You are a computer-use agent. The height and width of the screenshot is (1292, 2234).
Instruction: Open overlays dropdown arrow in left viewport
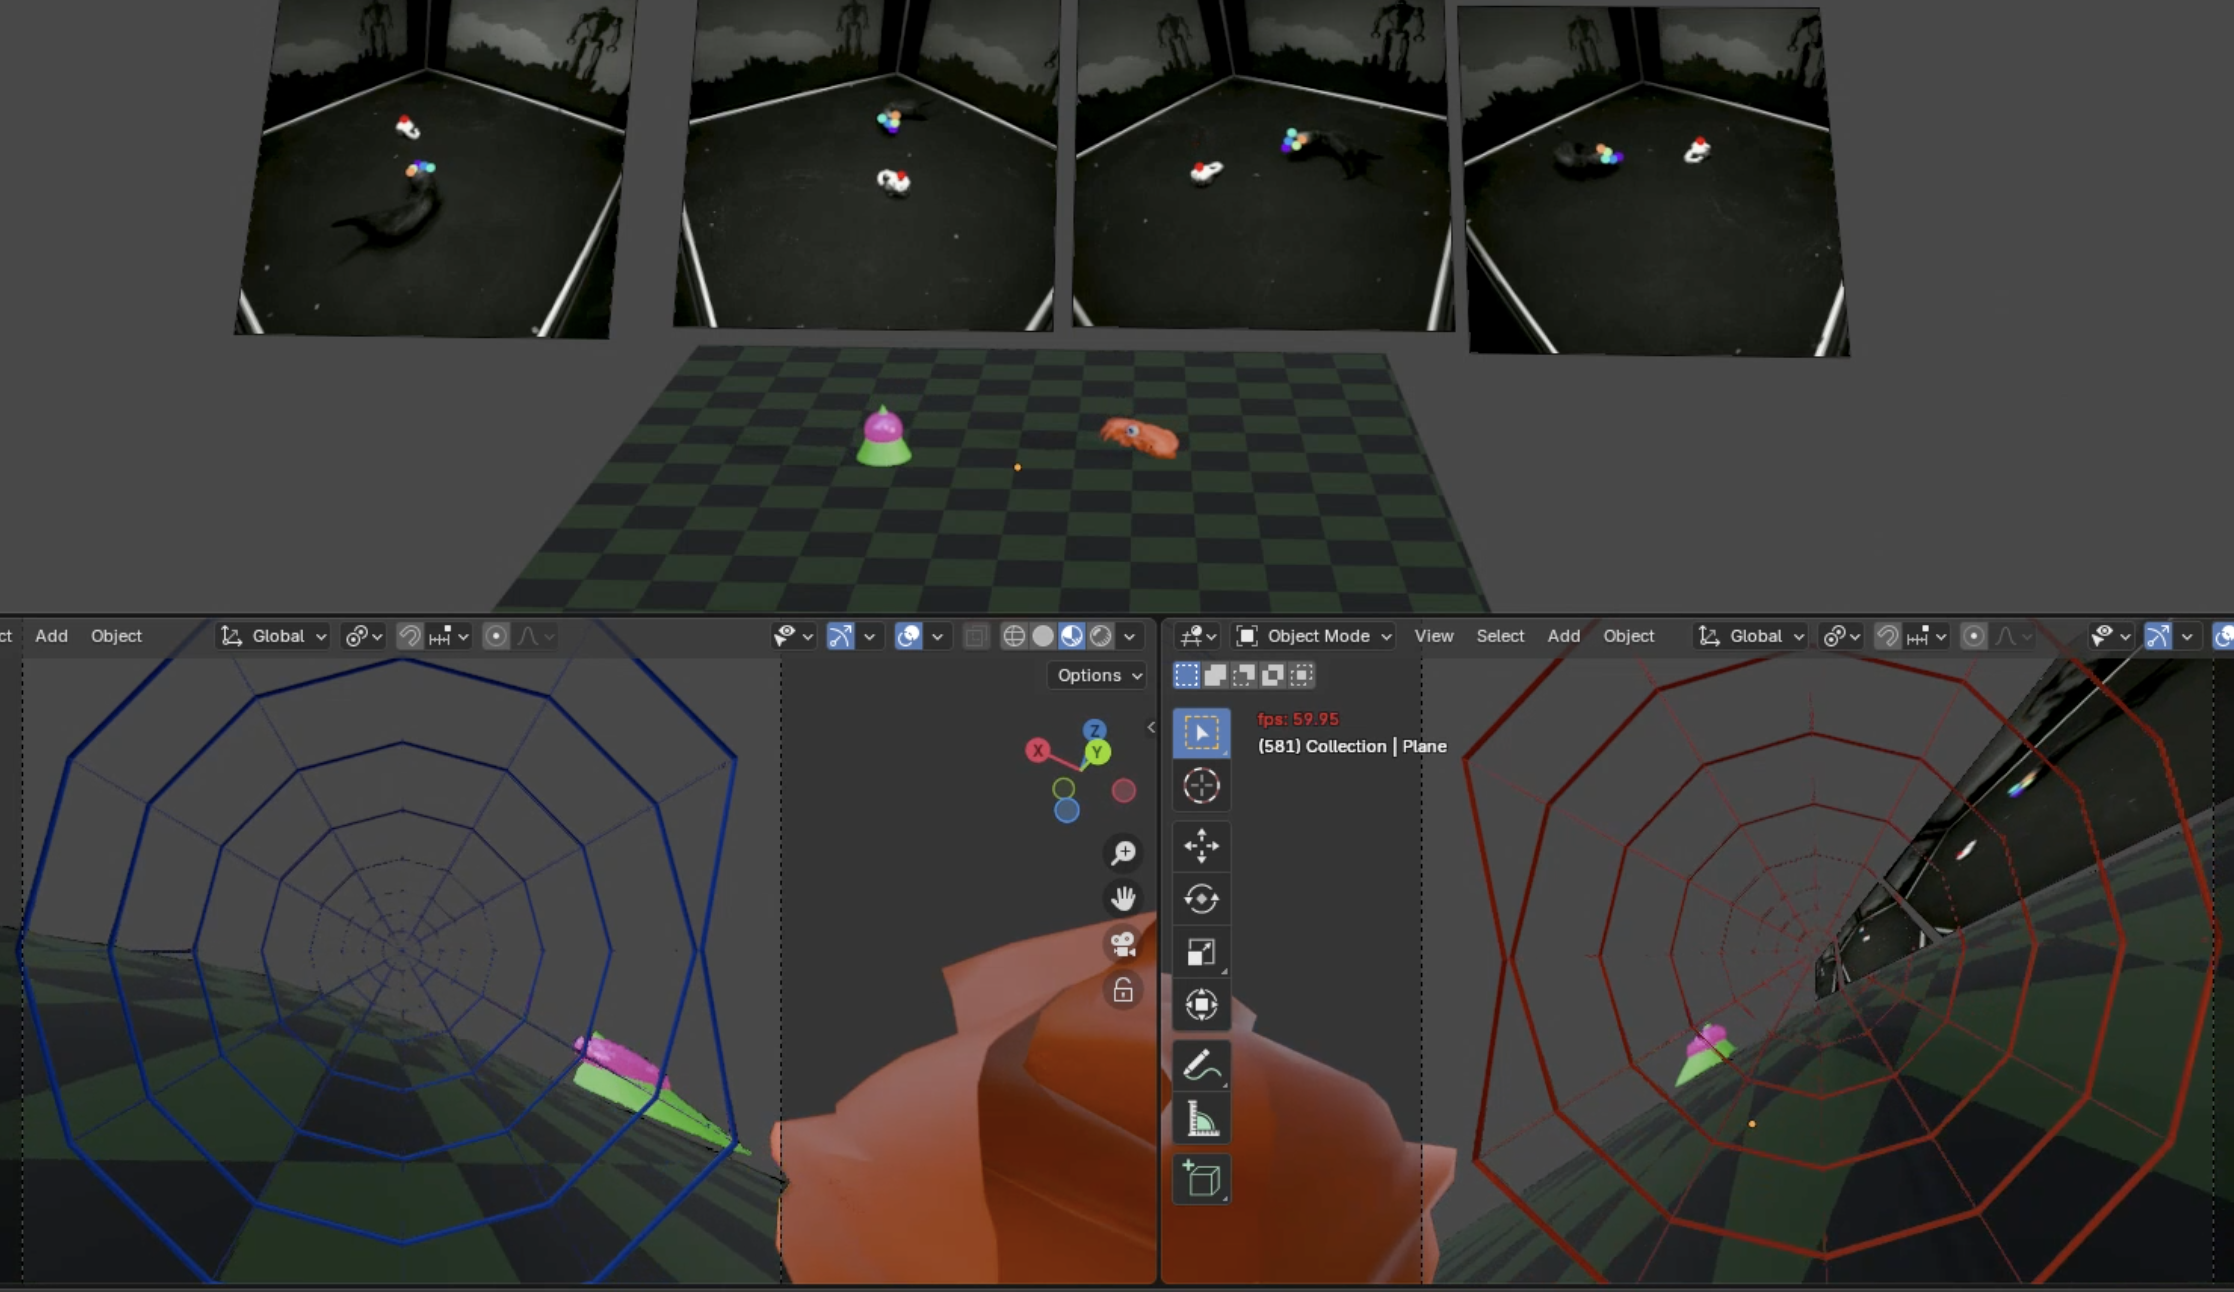(937, 636)
